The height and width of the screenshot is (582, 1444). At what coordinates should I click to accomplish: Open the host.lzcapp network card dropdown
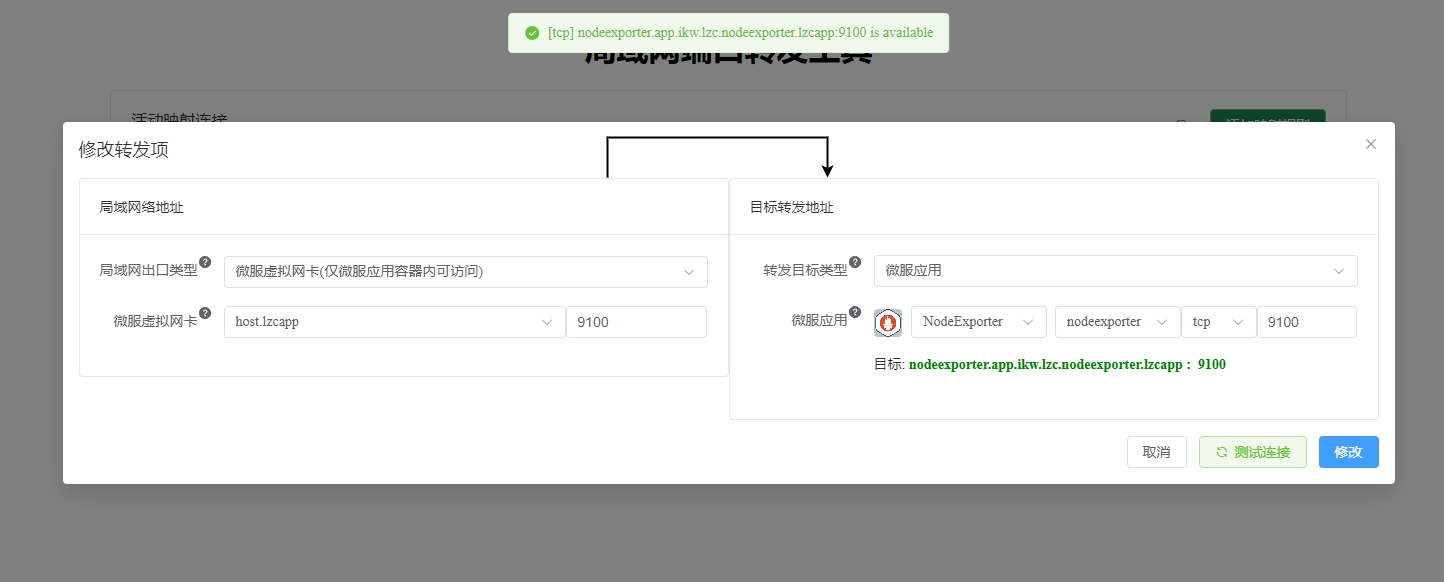click(x=395, y=322)
